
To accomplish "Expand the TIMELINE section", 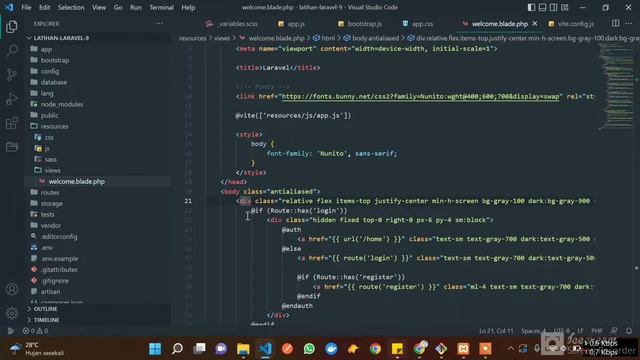I will 46,320.
